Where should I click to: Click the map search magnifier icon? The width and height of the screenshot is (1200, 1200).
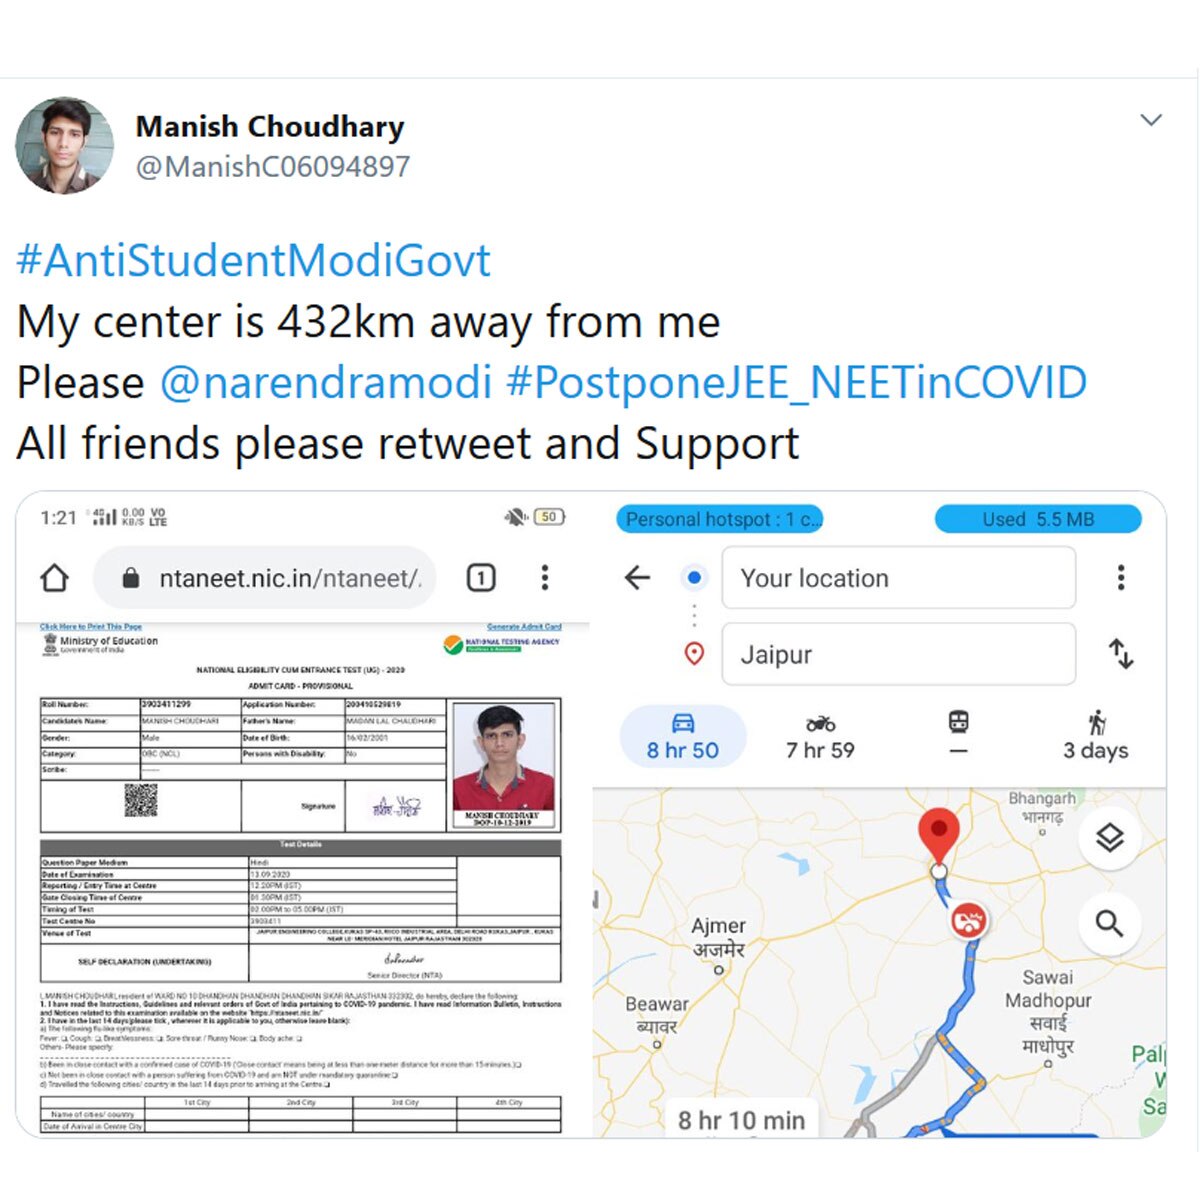1110,923
